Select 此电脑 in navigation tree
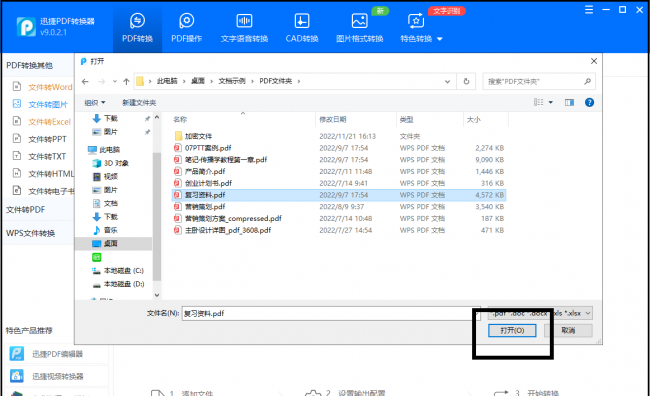This screenshot has height=396, width=650. 104,150
